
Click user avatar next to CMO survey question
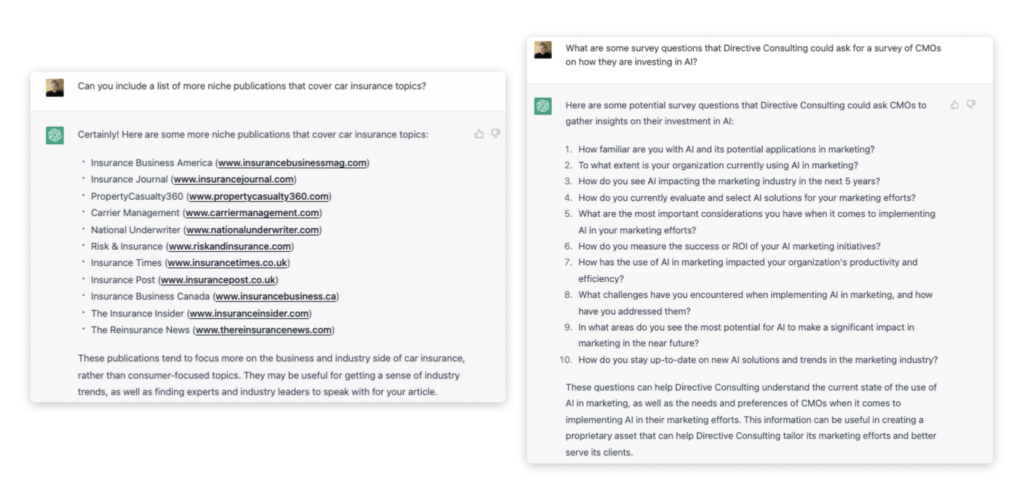tap(543, 50)
